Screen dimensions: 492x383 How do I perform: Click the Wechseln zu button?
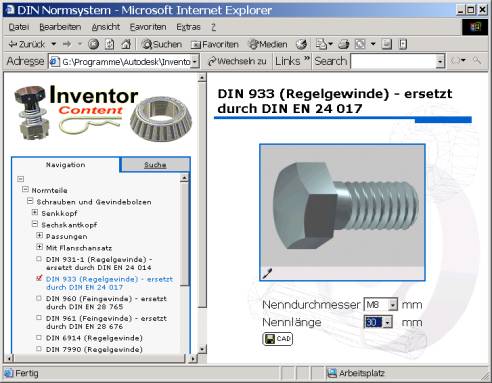point(237,61)
